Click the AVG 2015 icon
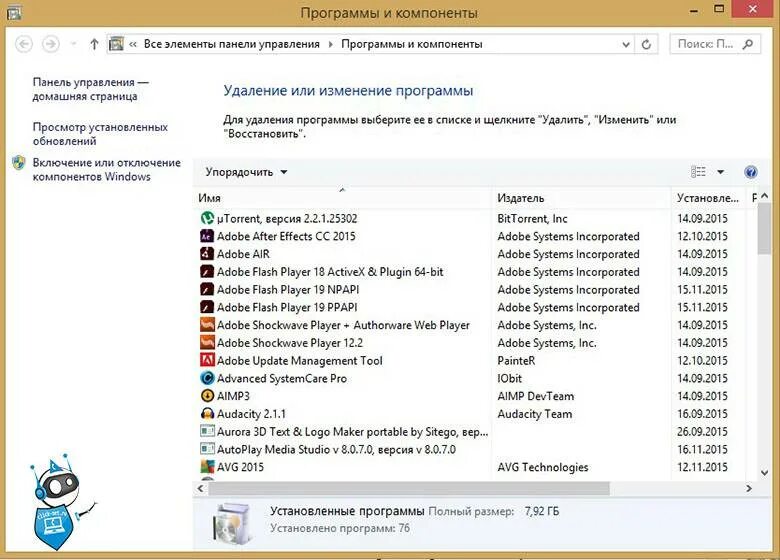Screen dimensions: 780x560 point(207,467)
